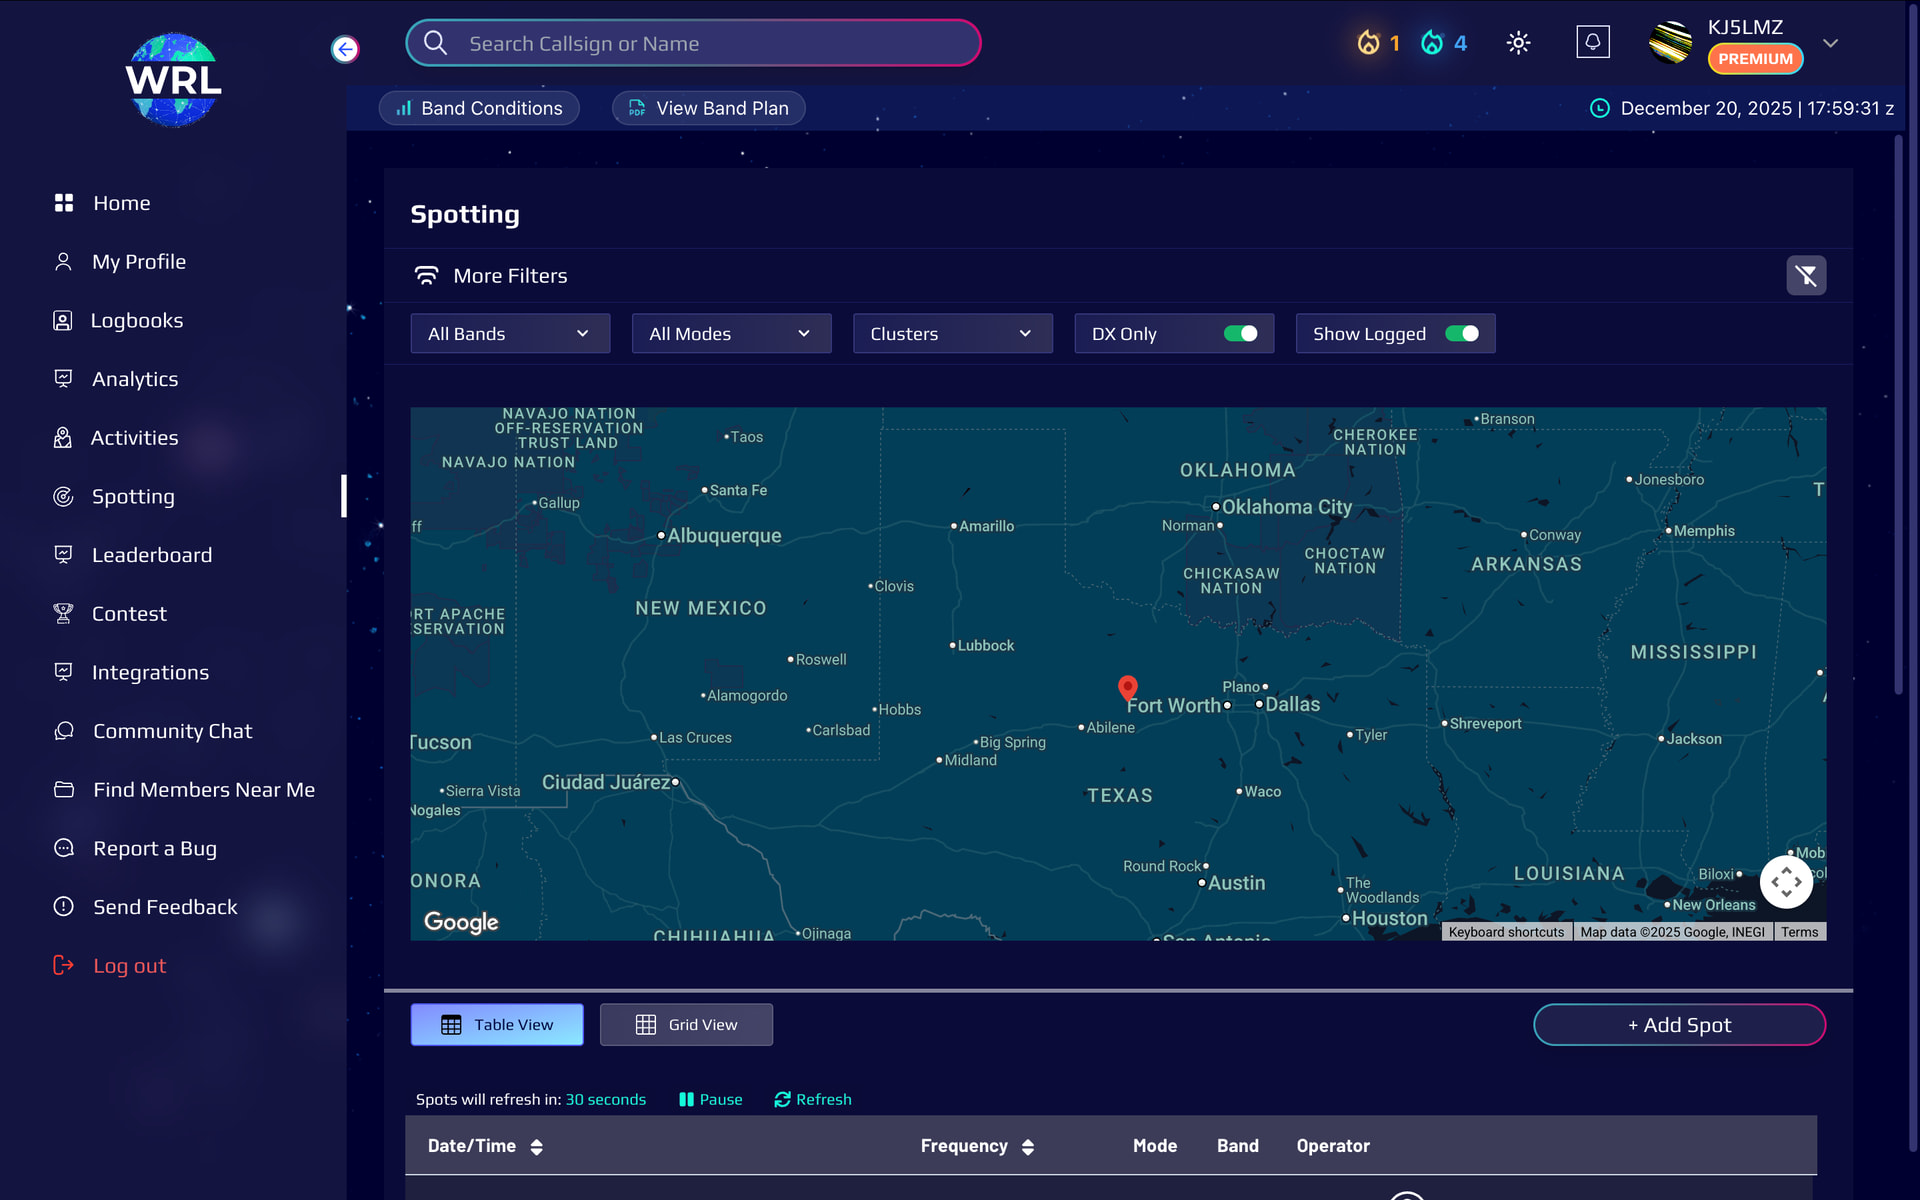Click the Add Spot button
1920x1200 pixels.
coord(1679,1025)
